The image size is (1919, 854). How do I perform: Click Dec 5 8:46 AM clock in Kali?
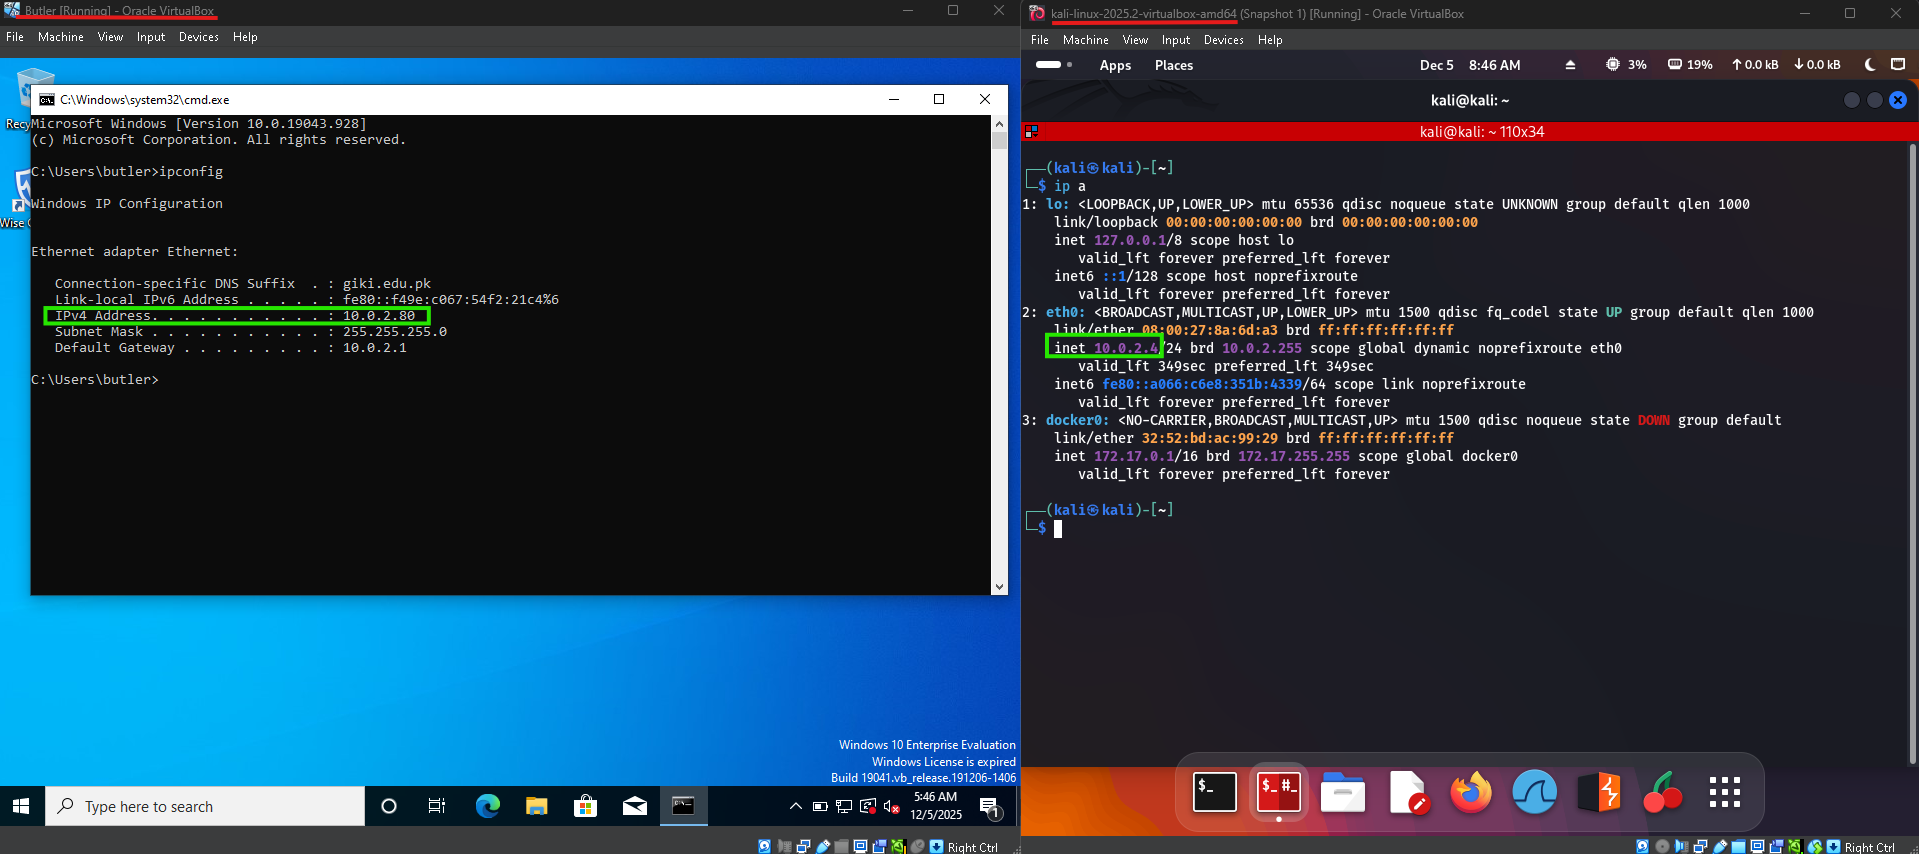tap(1470, 65)
